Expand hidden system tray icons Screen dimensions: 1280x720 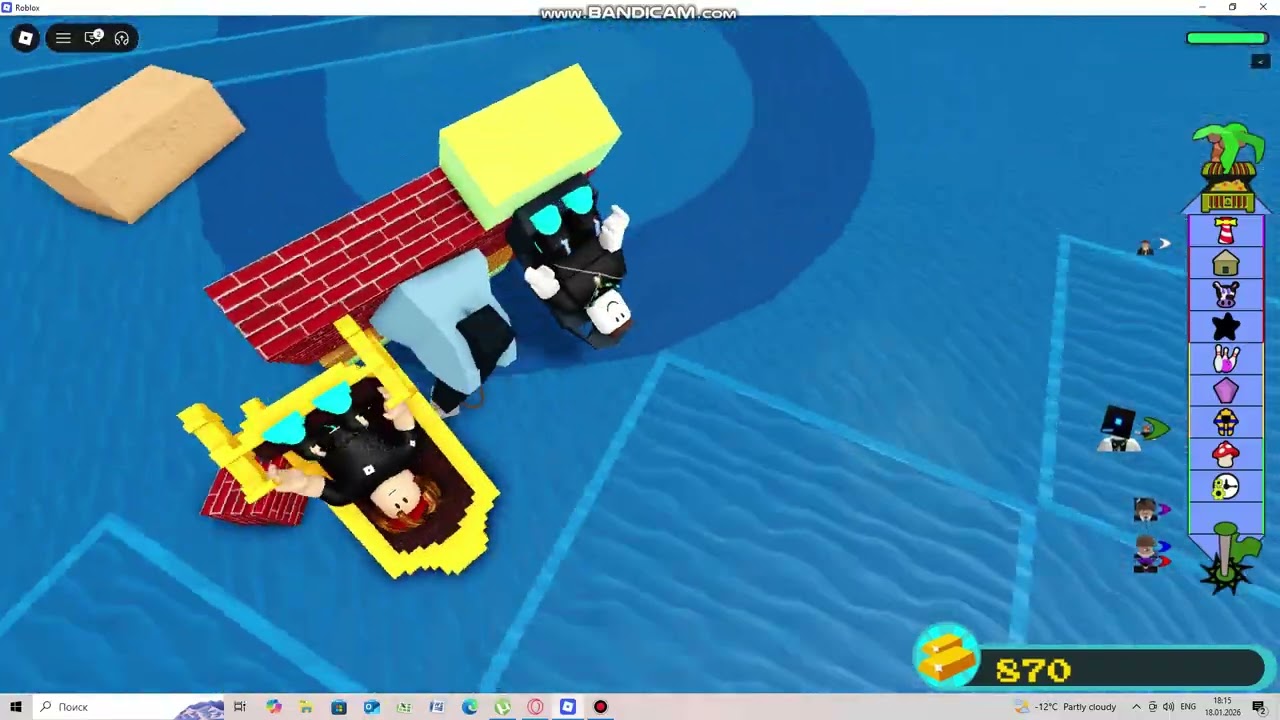[x=1136, y=707]
